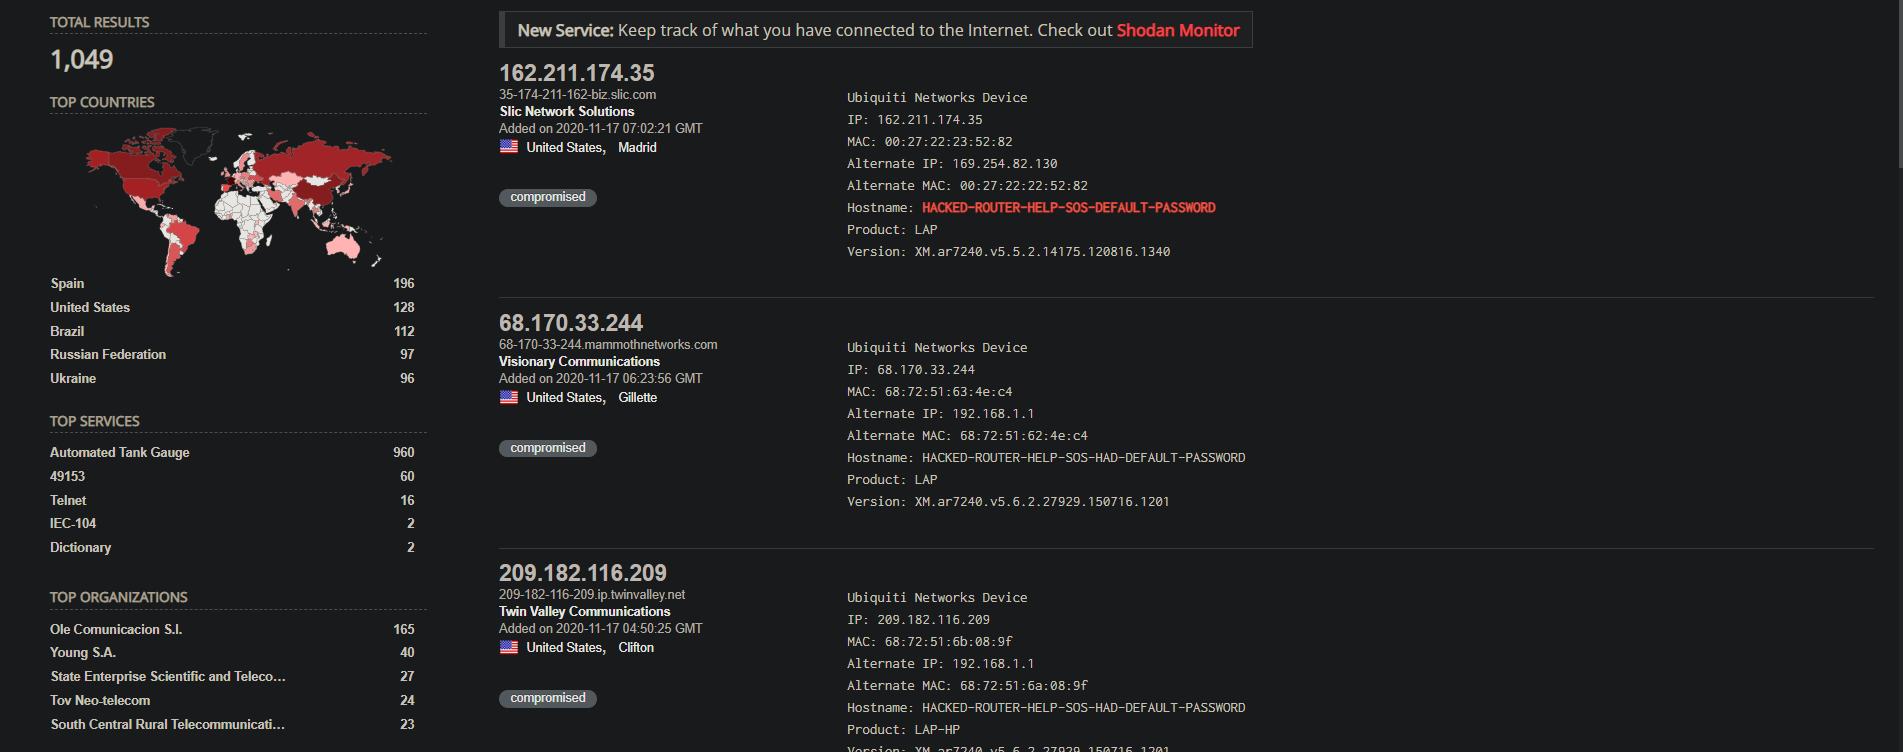Open result 68.170.33.244
The width and height of the screenshot is (1903, 752).
click(570, 323)
